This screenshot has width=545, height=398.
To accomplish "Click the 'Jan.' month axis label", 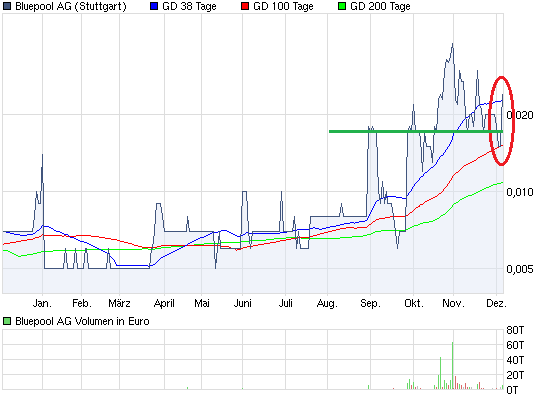I will click(42, 303).
